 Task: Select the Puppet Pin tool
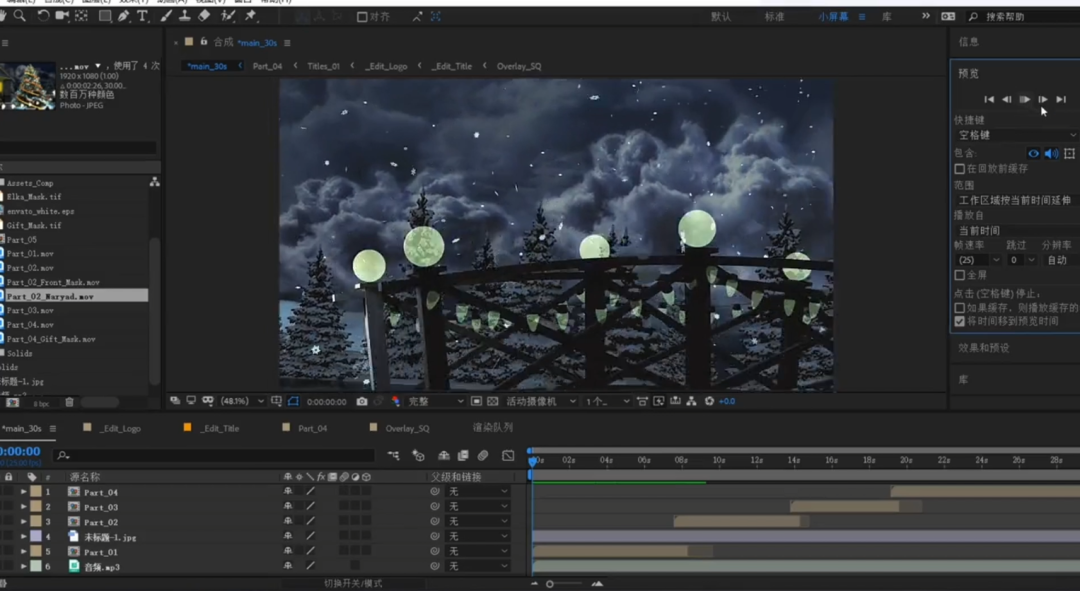[250, 16]
